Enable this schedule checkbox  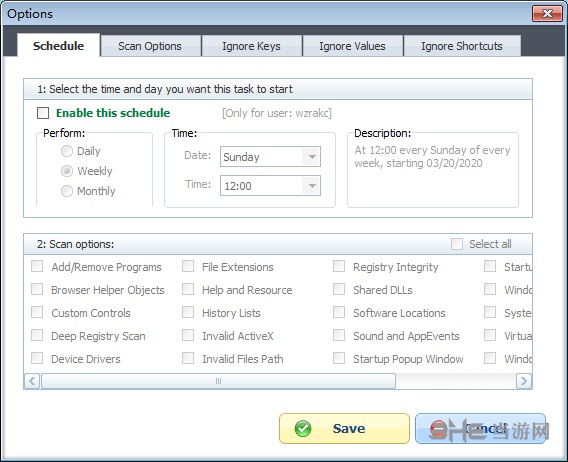pyautogui.click(x=43, y=113)
